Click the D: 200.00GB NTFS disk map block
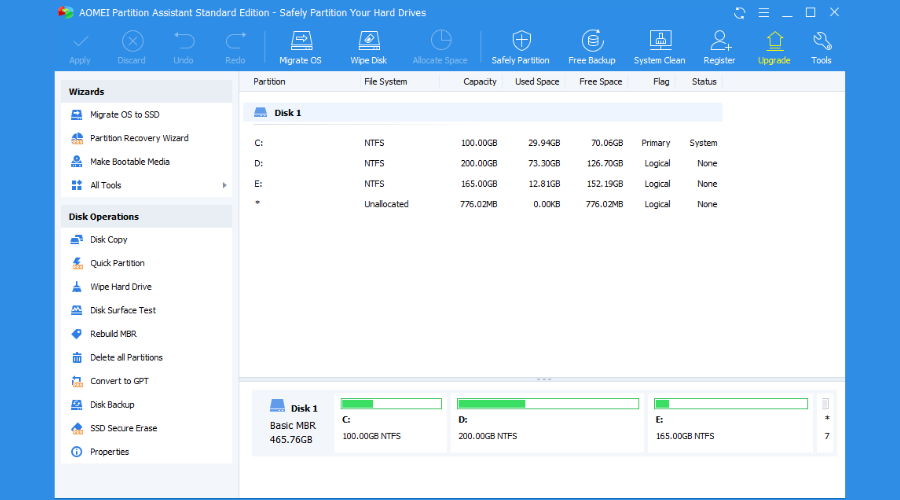 coord(547,423)
